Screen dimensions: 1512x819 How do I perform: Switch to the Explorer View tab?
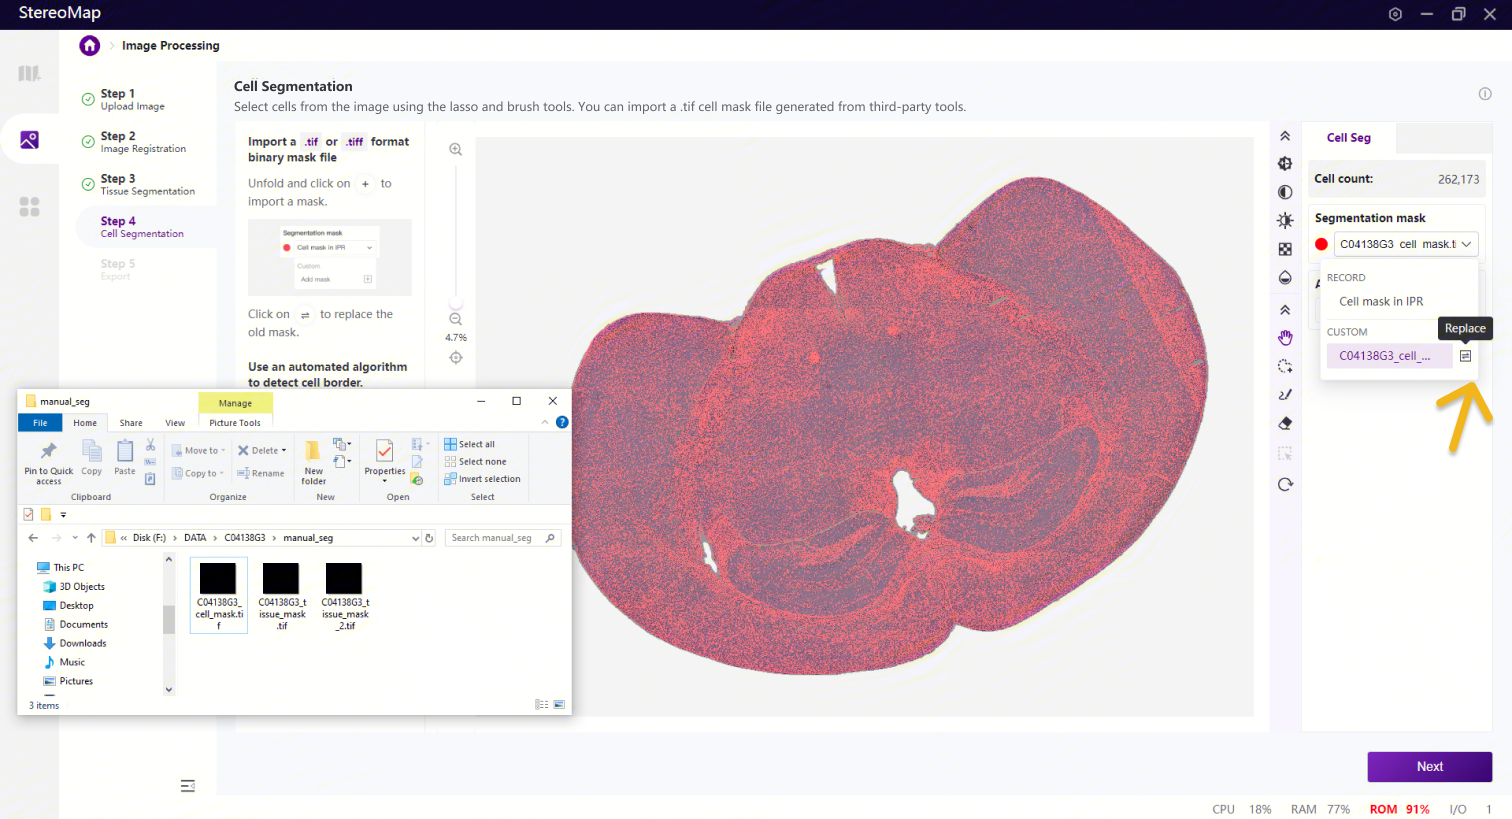[x=175, y=423]
